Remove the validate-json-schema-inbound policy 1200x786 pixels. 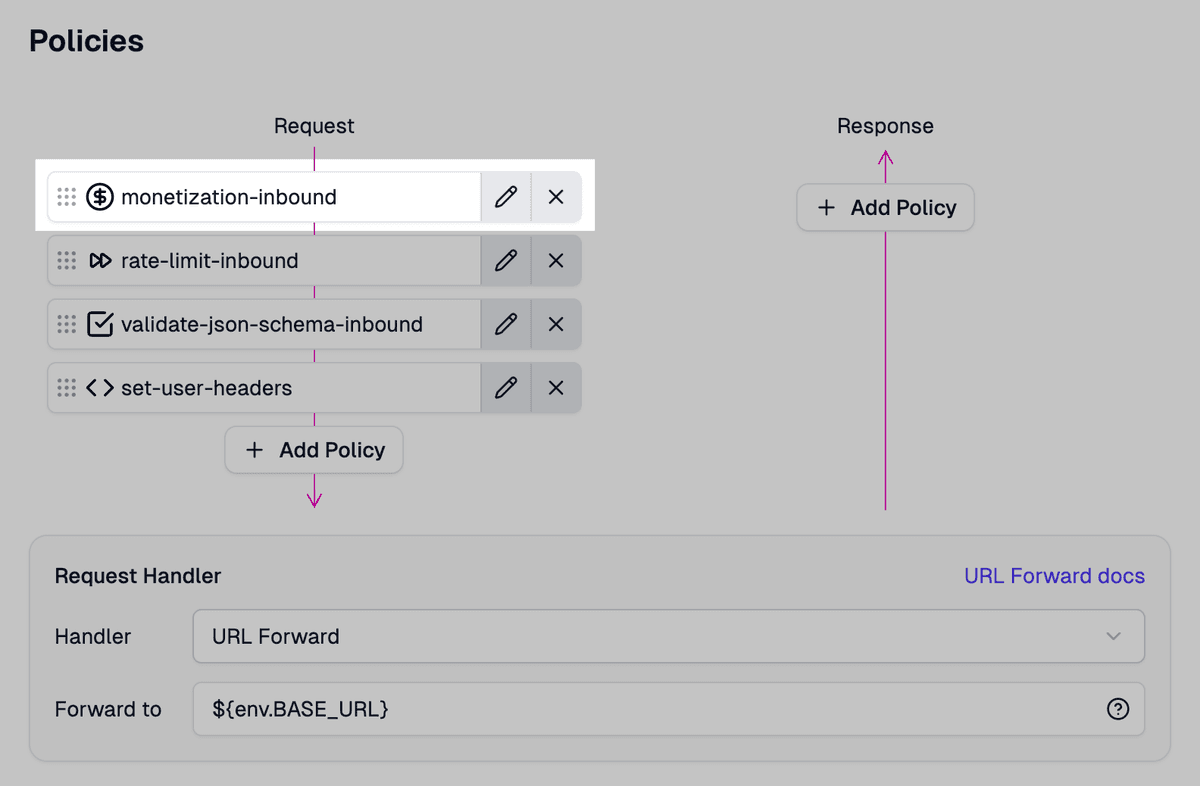coord(556,324)
